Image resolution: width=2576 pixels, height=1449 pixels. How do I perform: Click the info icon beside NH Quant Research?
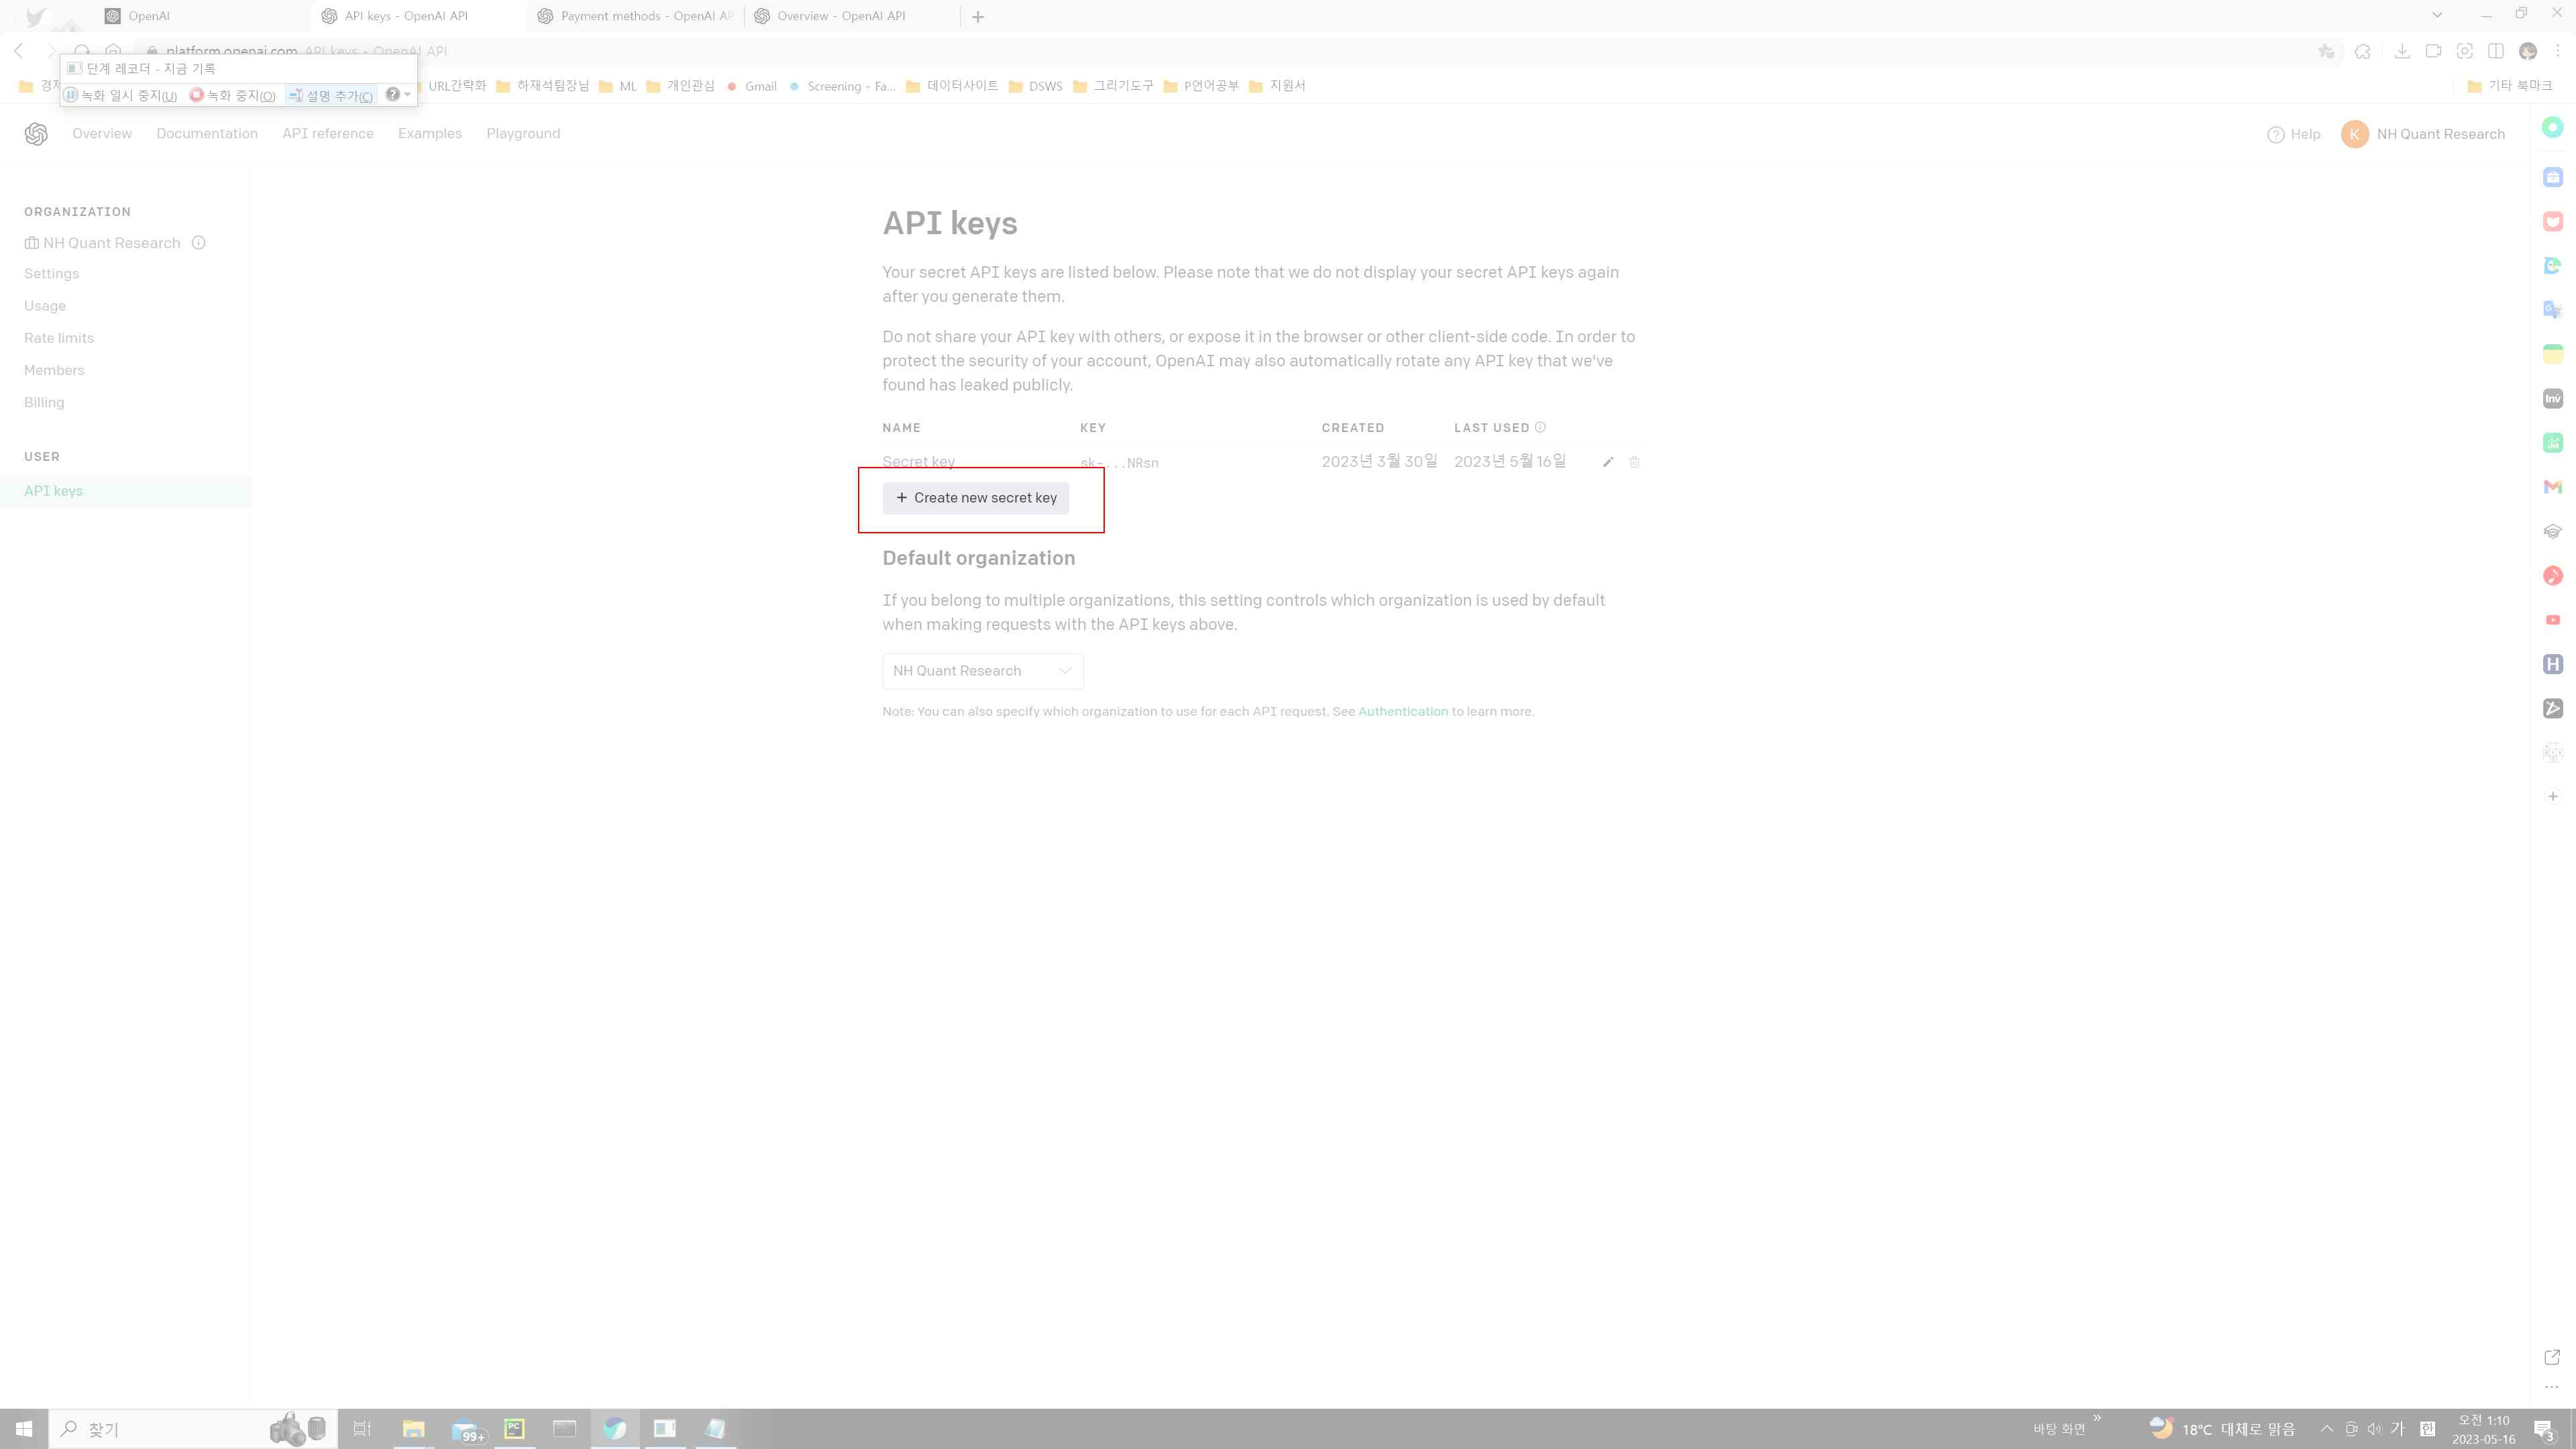coord(198,242)
